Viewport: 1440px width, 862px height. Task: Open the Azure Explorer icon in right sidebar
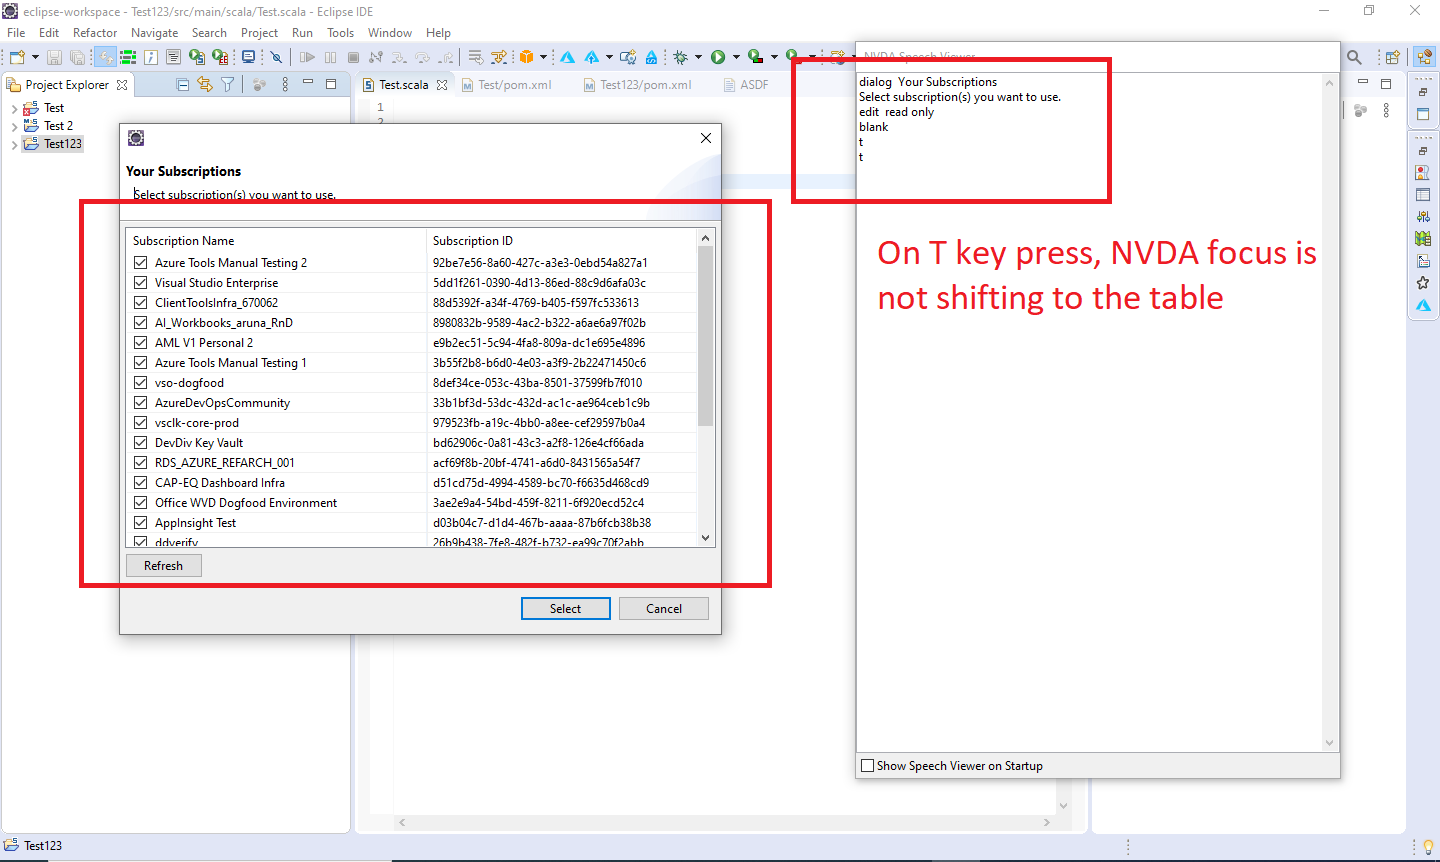pos(1423,305)
